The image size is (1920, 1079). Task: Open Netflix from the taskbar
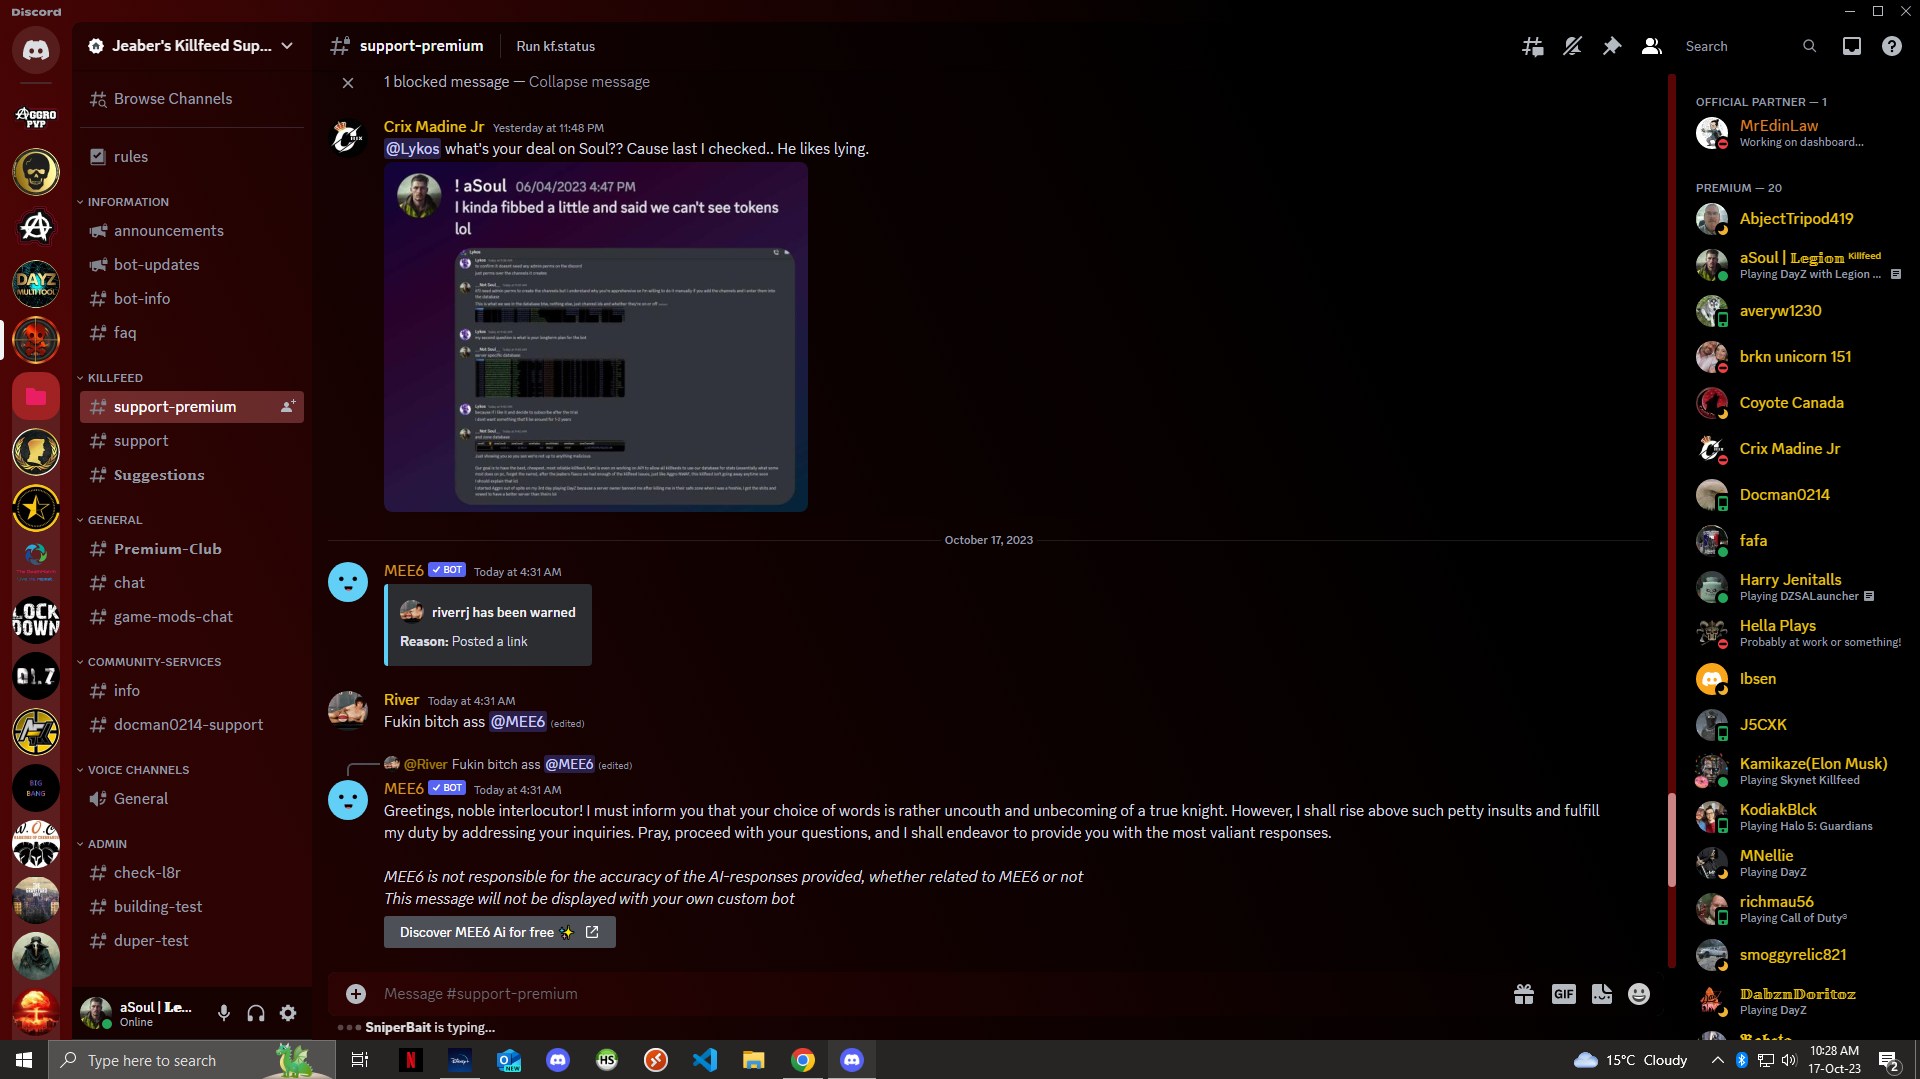pos(410,1060)
